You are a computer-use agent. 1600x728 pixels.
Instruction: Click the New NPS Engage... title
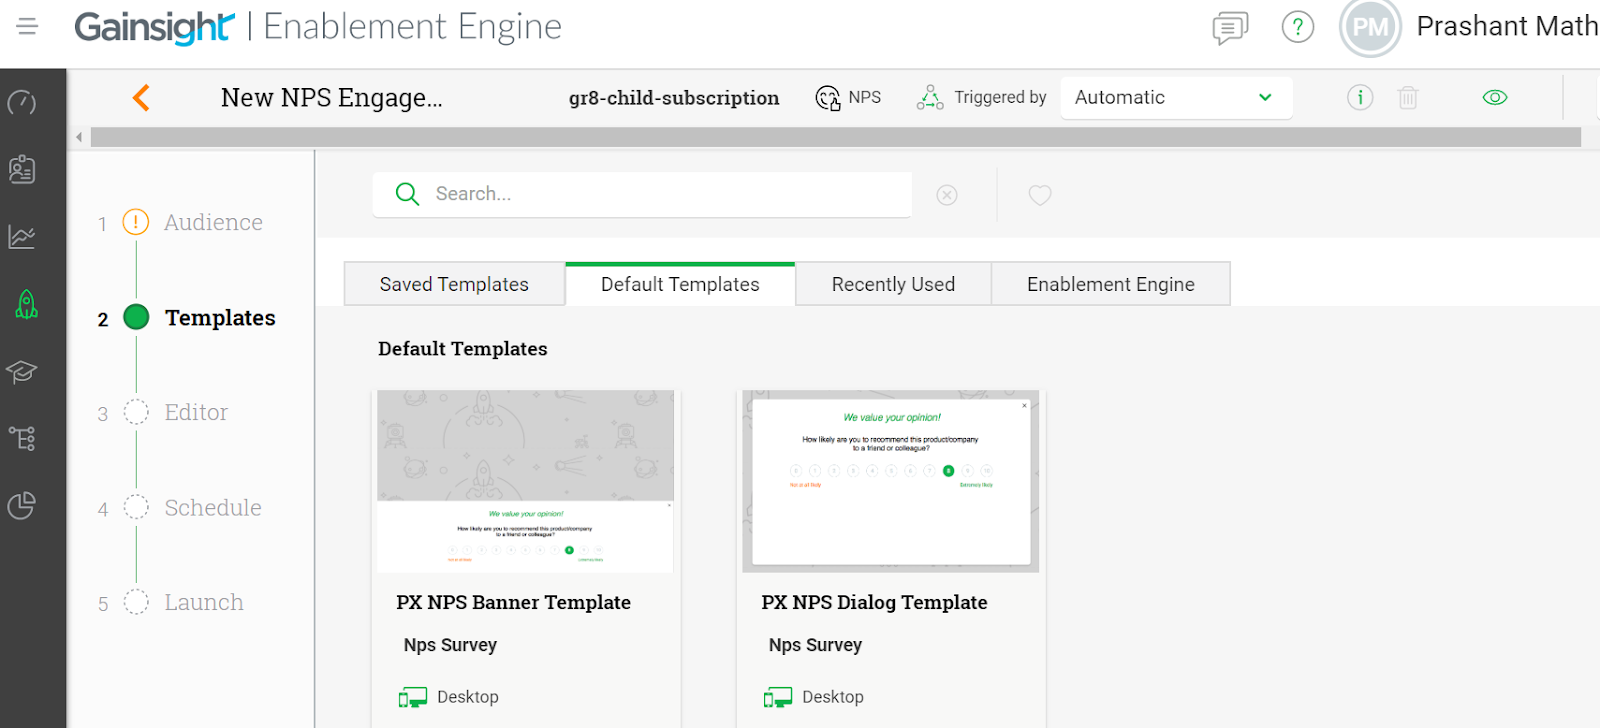[331, 98]
